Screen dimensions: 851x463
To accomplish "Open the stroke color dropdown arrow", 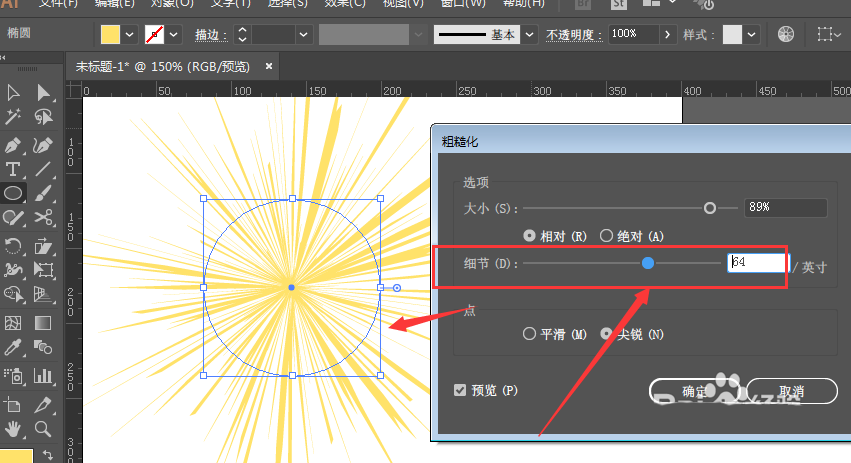I will tap(173, 35).
